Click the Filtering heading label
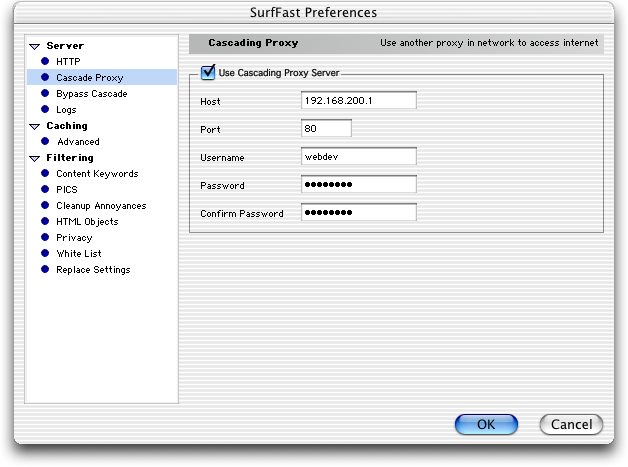The image size is (628, 467). 70,158
